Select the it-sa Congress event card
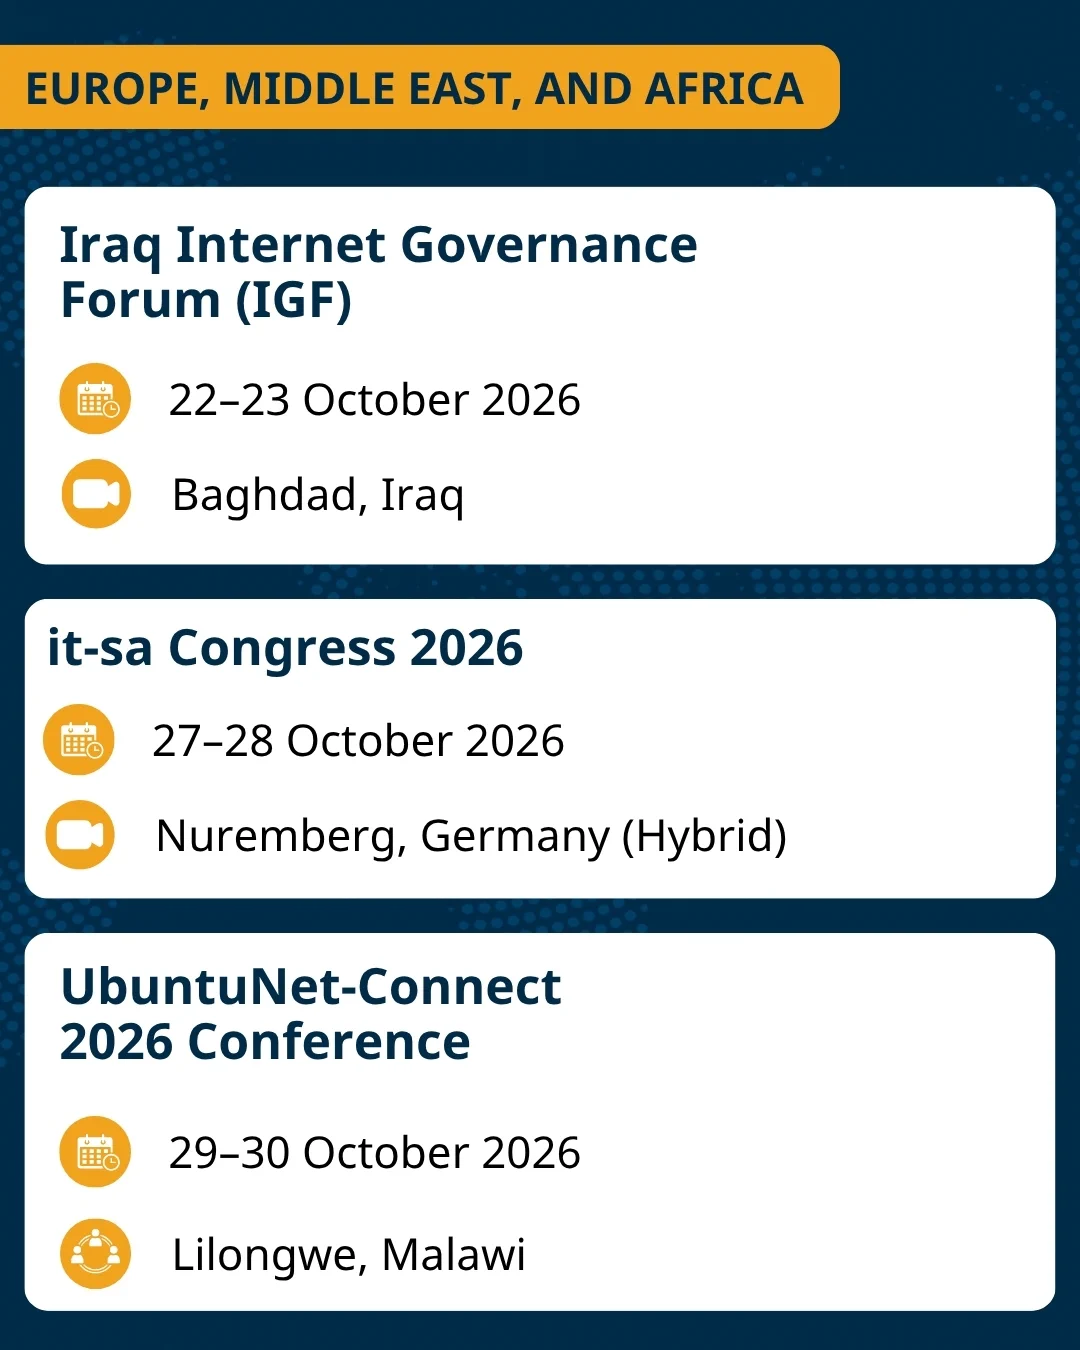This screenshot has width=1080, height=1350. [x=540, y=749]
